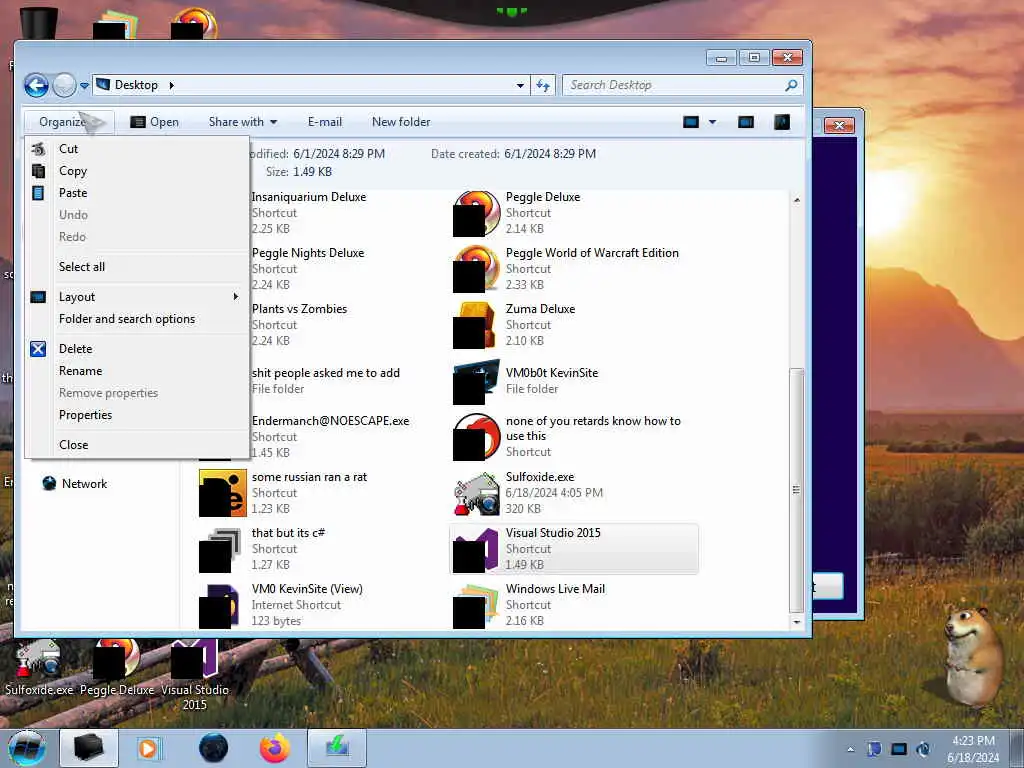The width and height of the screenshot is (1024, 768).
Task: Choose Rename from the Organize menu
Action: tap(137, 372)
